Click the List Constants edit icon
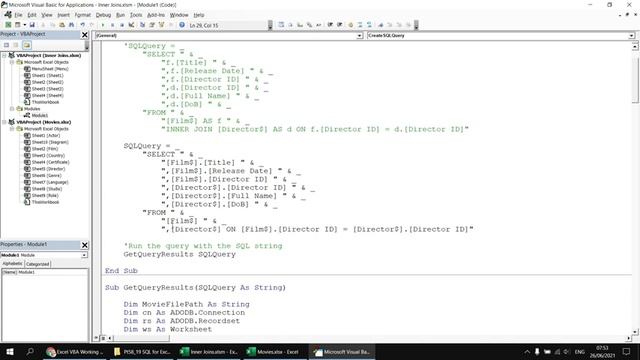The image size is (640, 360). tap(291, 25)
